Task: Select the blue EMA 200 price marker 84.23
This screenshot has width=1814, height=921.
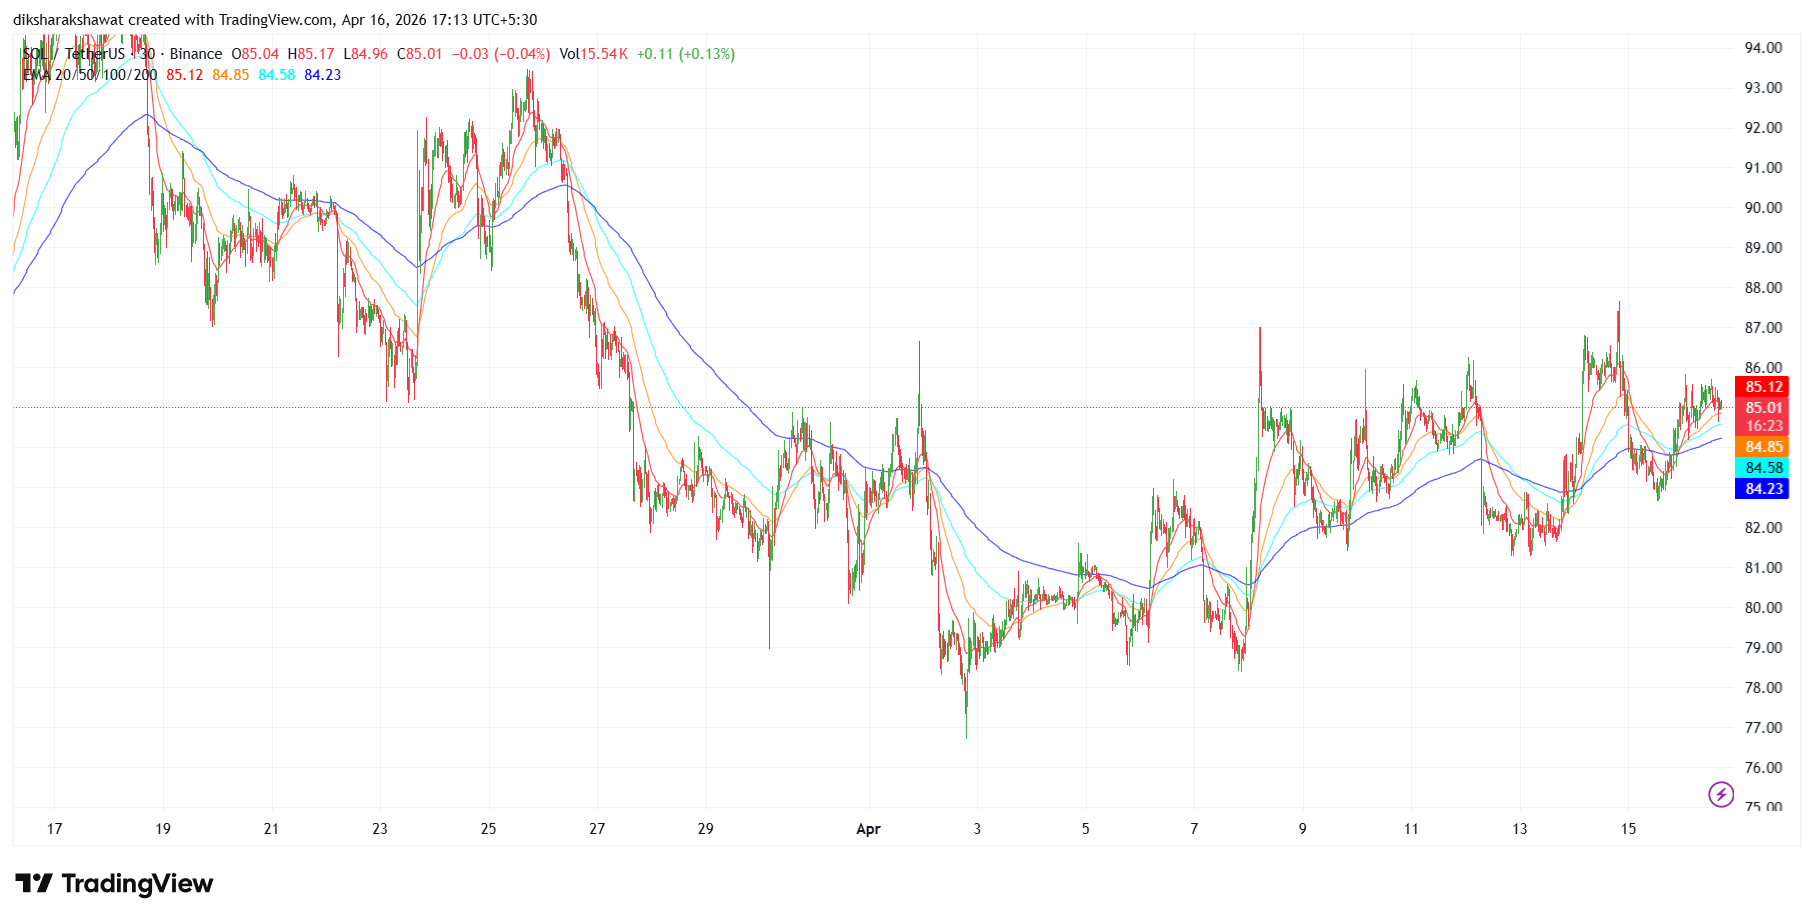Action: (1766, 488)
